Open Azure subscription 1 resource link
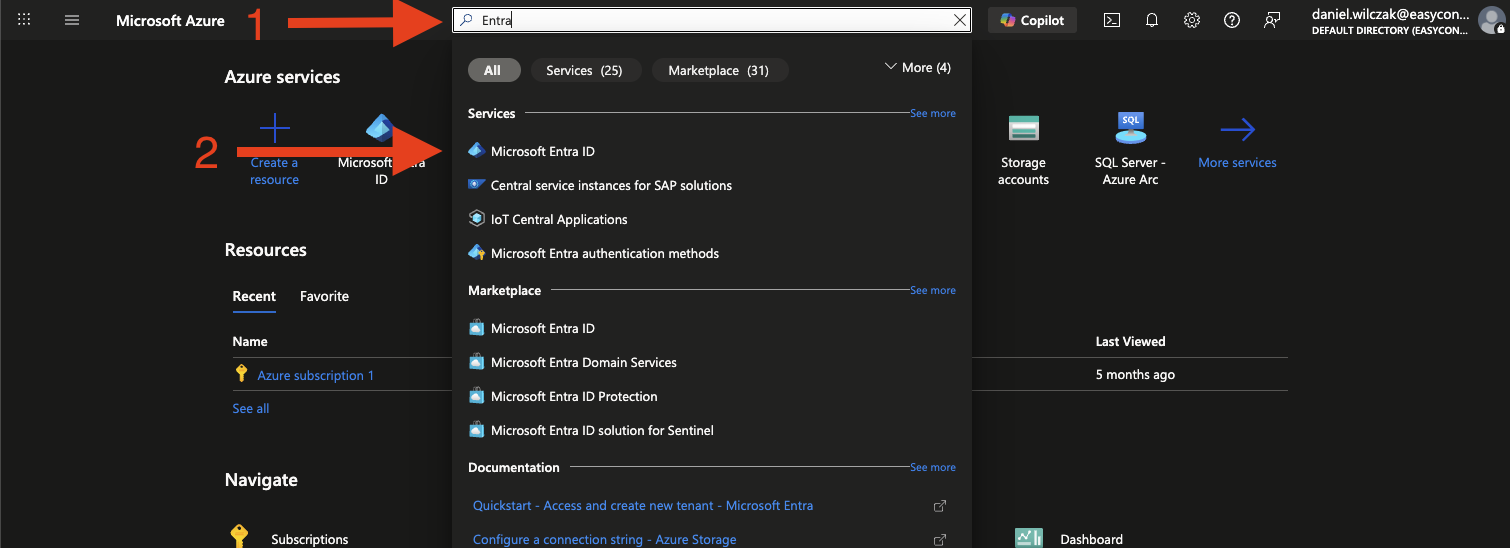This screenshot has width=1510, height=548. (x=315, y=375)
